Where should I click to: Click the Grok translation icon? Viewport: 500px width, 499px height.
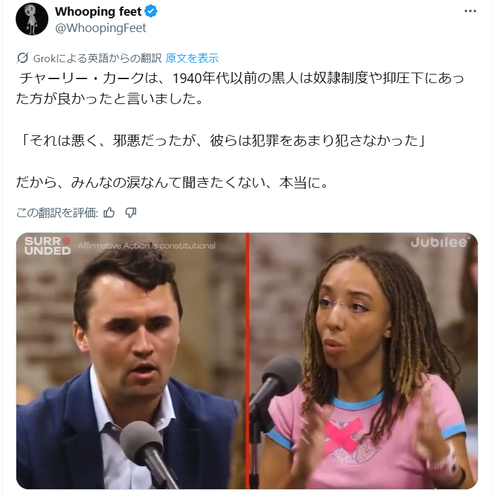(x=22, y=58)
